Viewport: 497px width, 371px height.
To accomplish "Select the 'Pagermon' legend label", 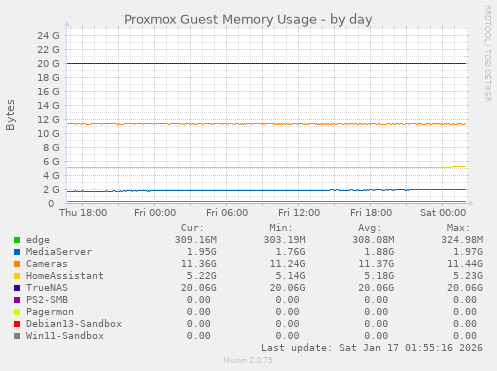I will [x=50, y=312].
